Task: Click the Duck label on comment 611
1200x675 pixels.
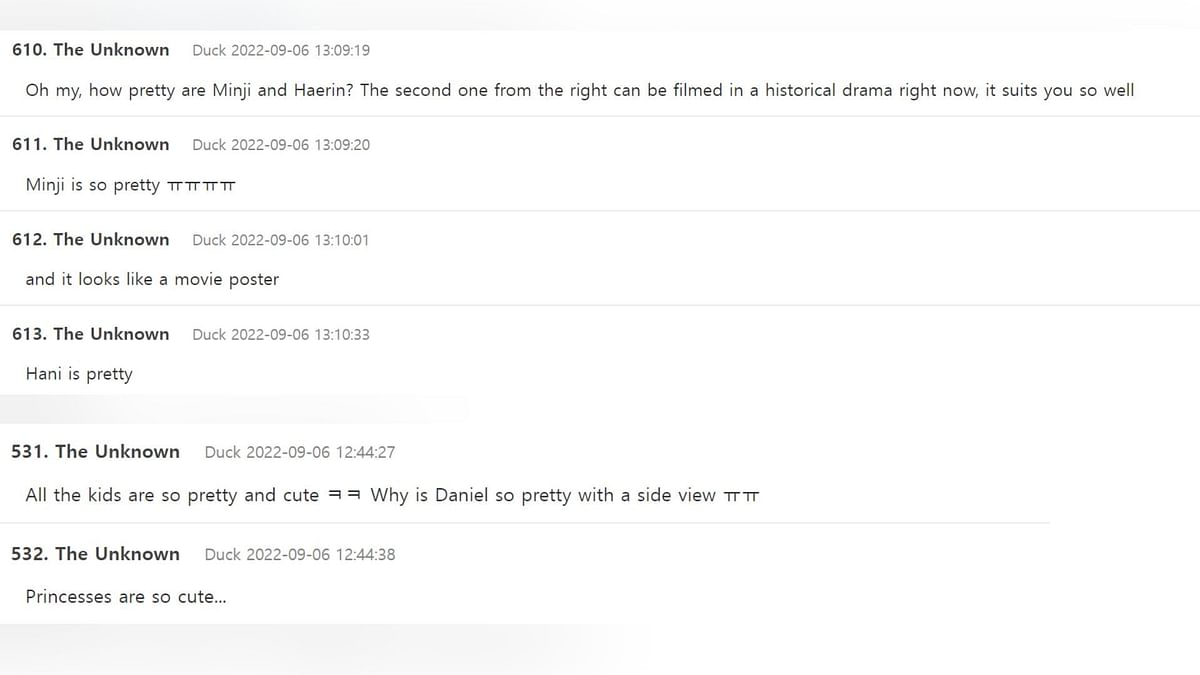Action: point(209,145)
